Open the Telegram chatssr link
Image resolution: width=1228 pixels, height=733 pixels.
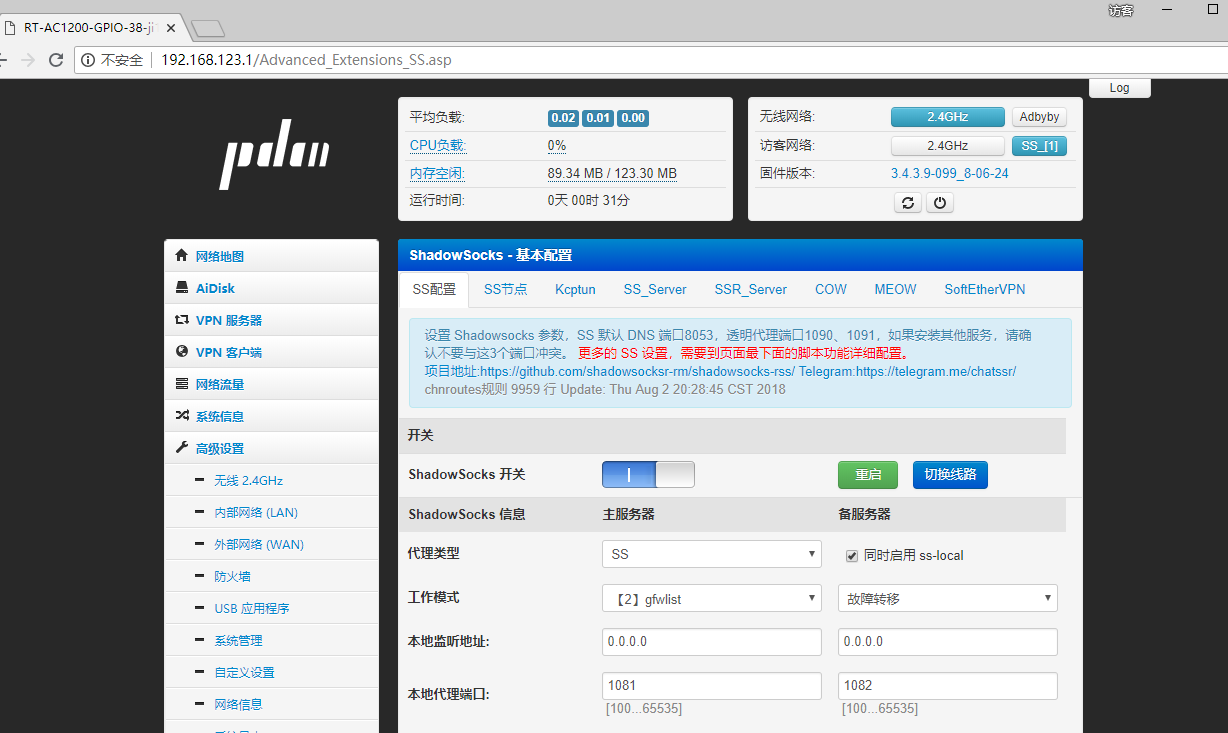tap(935, 371)
